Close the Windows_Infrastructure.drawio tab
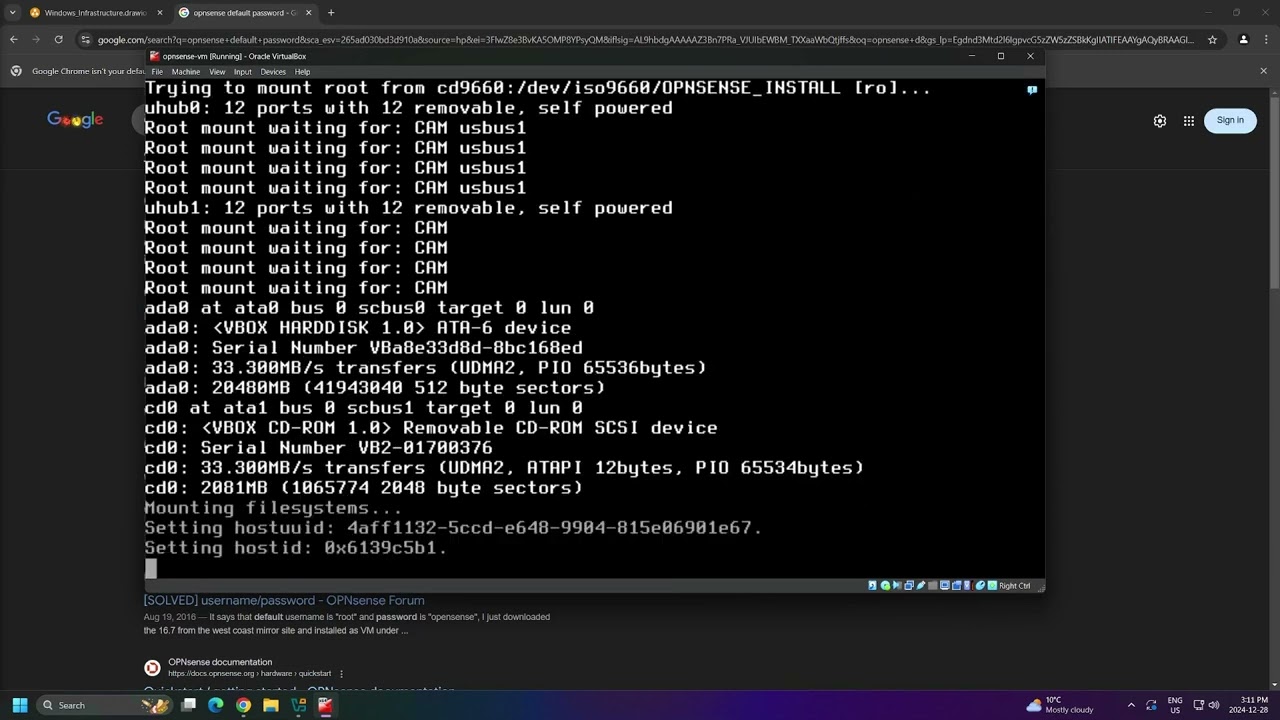The image size is (1280, 720). tap(159, 13)
